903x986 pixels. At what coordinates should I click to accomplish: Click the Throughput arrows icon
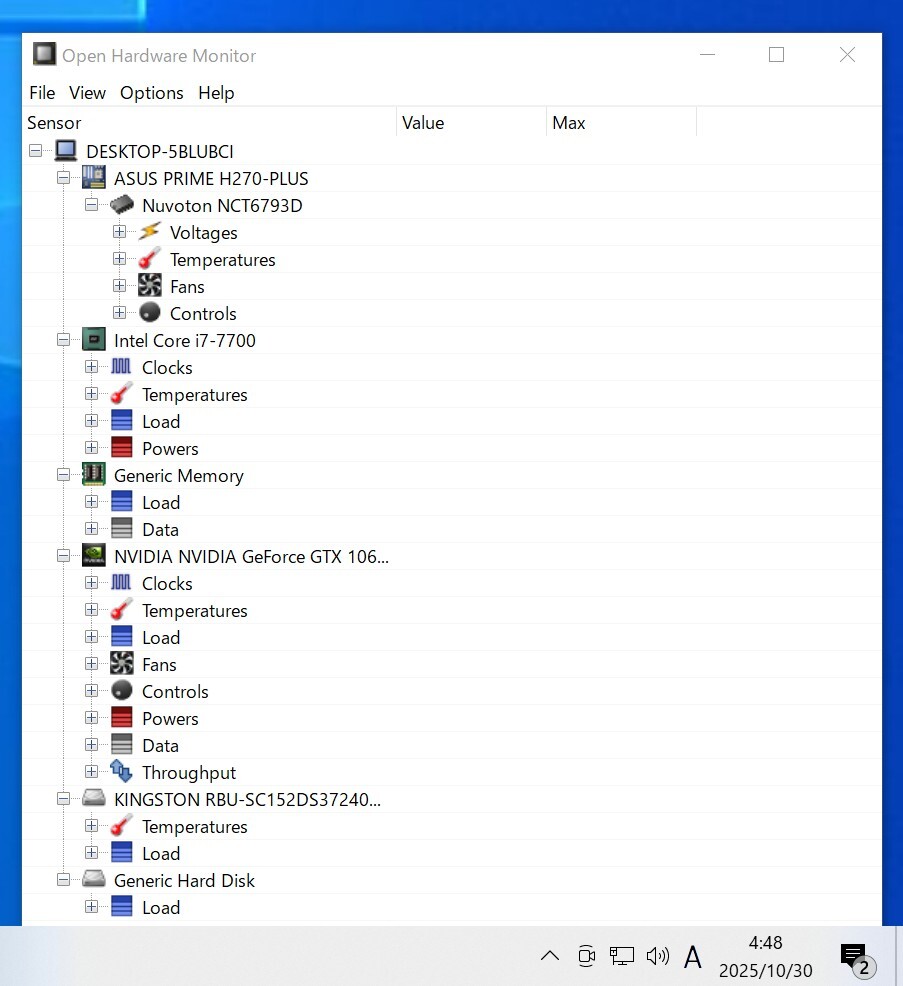click(121, 772)
